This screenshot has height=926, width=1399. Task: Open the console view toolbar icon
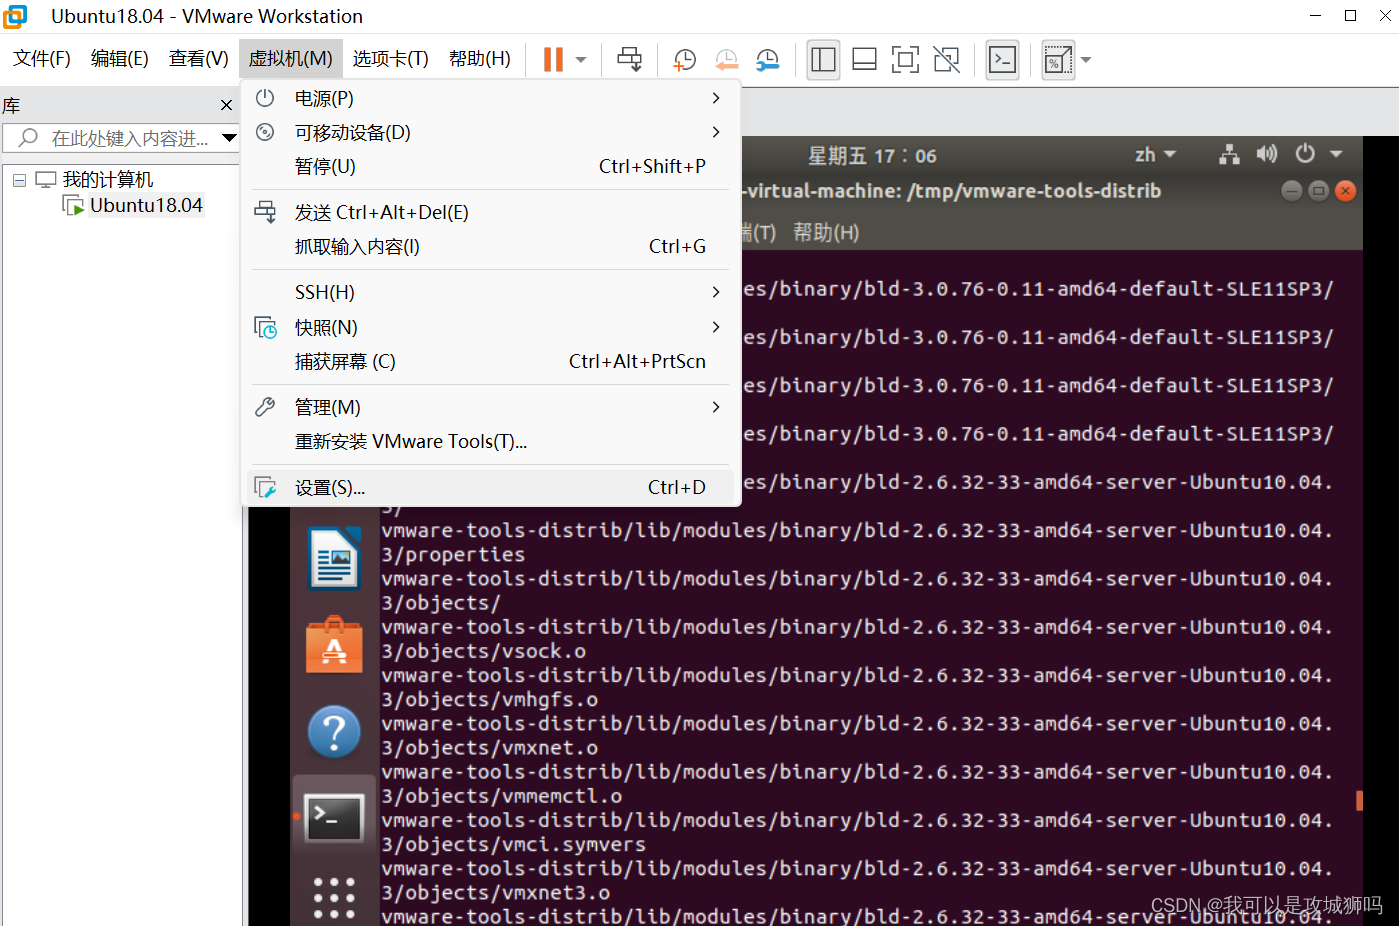coord(1002,60)
